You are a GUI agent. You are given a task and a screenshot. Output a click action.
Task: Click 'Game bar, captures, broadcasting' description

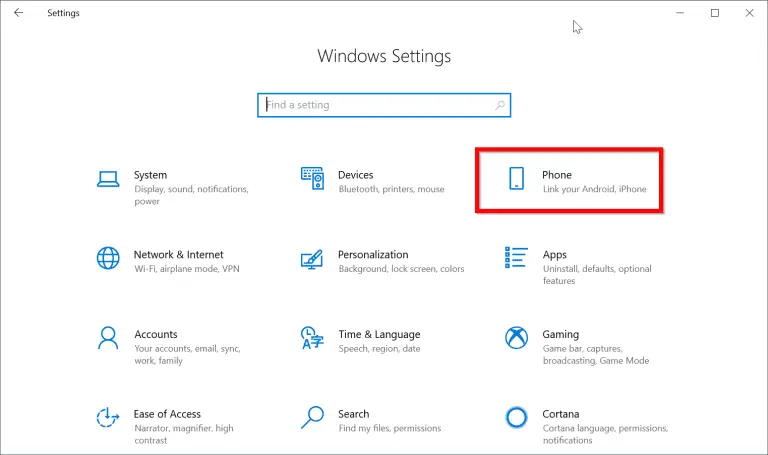pyautogui.click(x=596, y=355)
